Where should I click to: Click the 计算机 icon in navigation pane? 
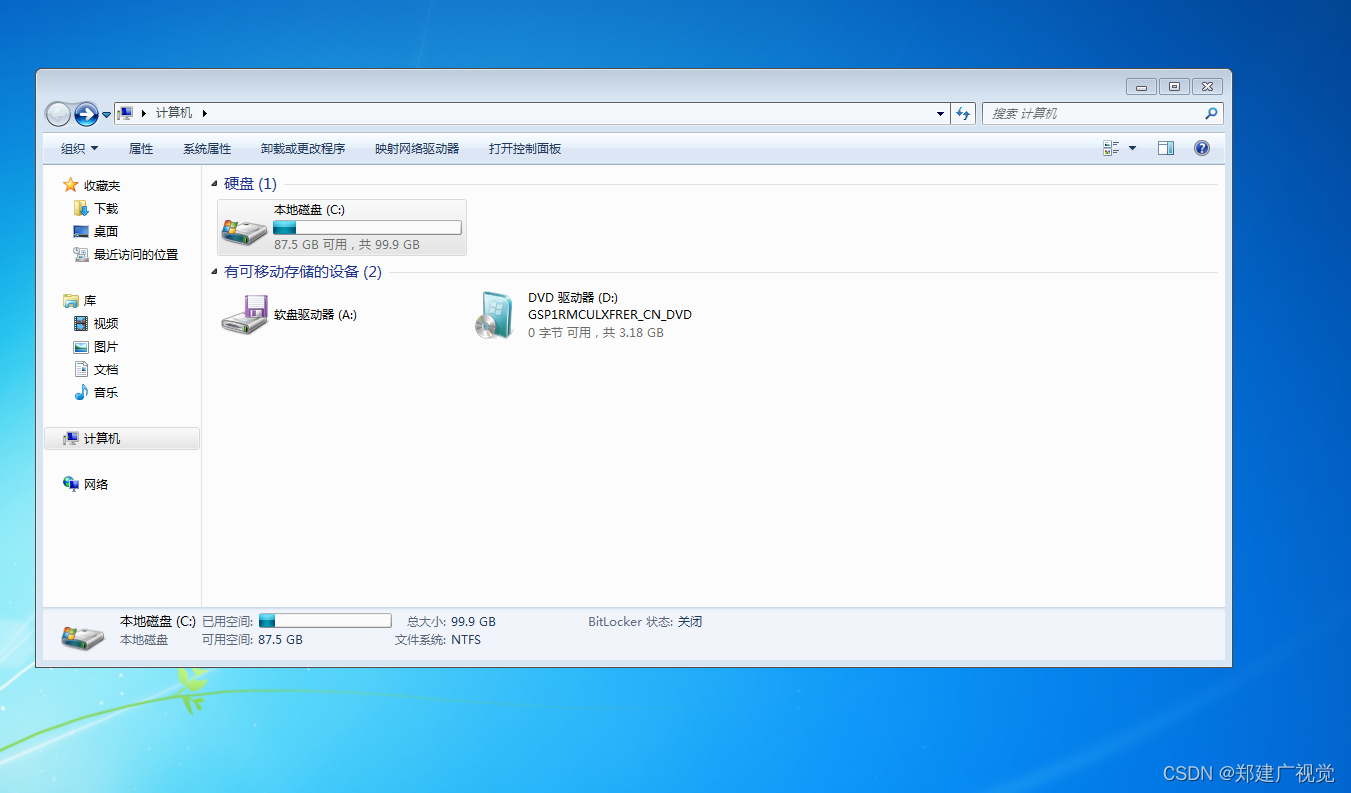(x=71, y=439)
